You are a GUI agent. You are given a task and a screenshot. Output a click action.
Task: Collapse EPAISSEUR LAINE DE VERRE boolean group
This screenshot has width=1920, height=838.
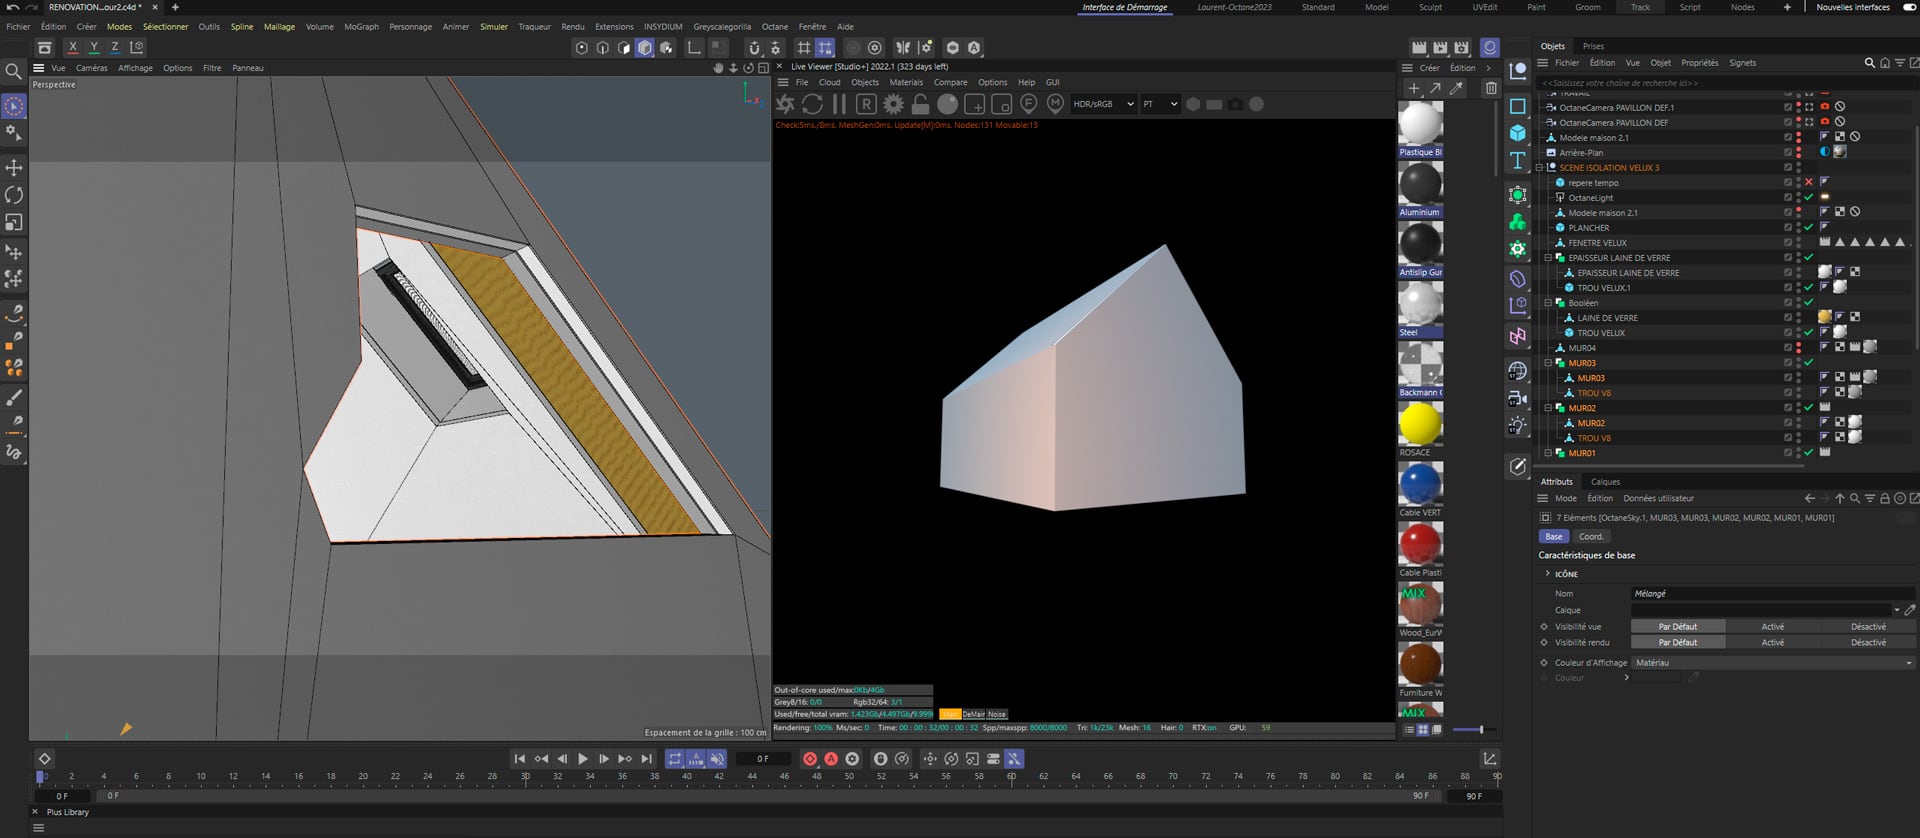tap(1549, 258)
